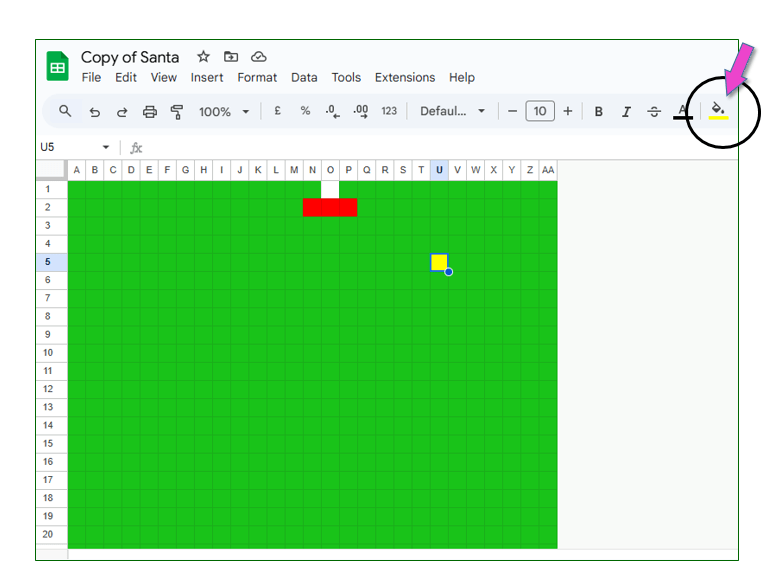
Task: Star the Copy of Santa document
Action: click(204, 57)
